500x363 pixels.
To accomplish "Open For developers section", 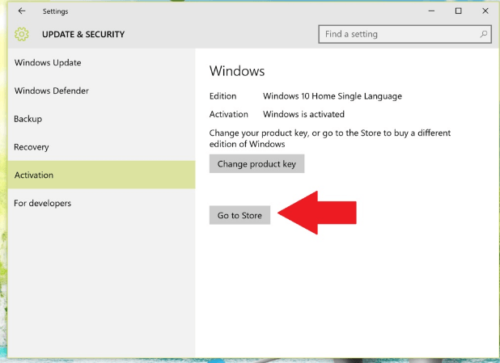I will coord(101,203).
